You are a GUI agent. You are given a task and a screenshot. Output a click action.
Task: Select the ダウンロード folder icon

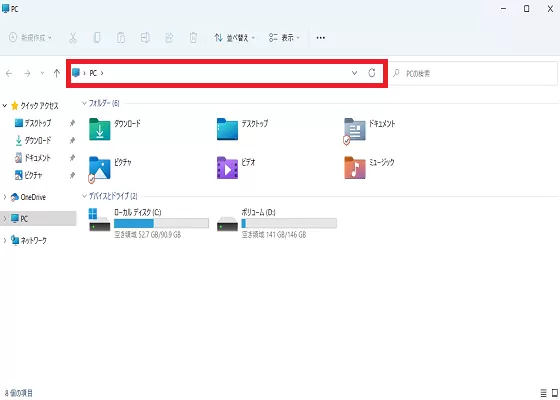coord(100,129)
